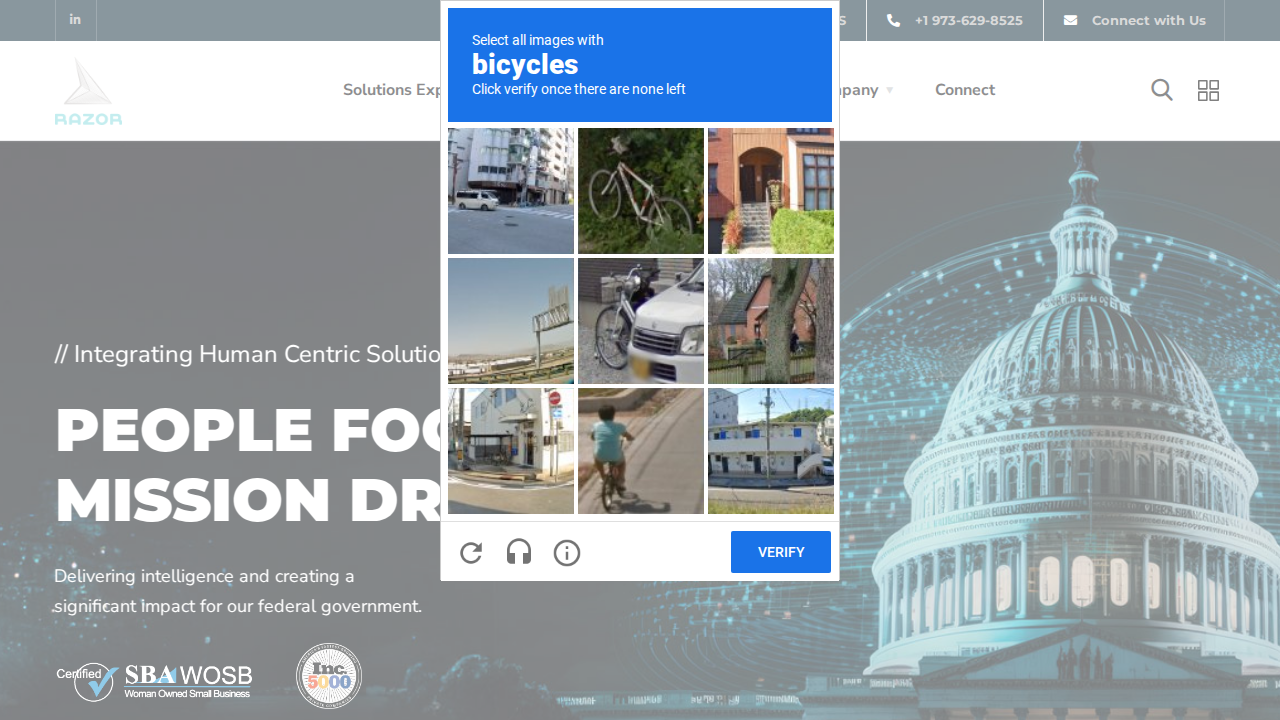Reload the captcha challenge
The height and width of the screenshot is (720, 1280).
click(x=471, y=553)
